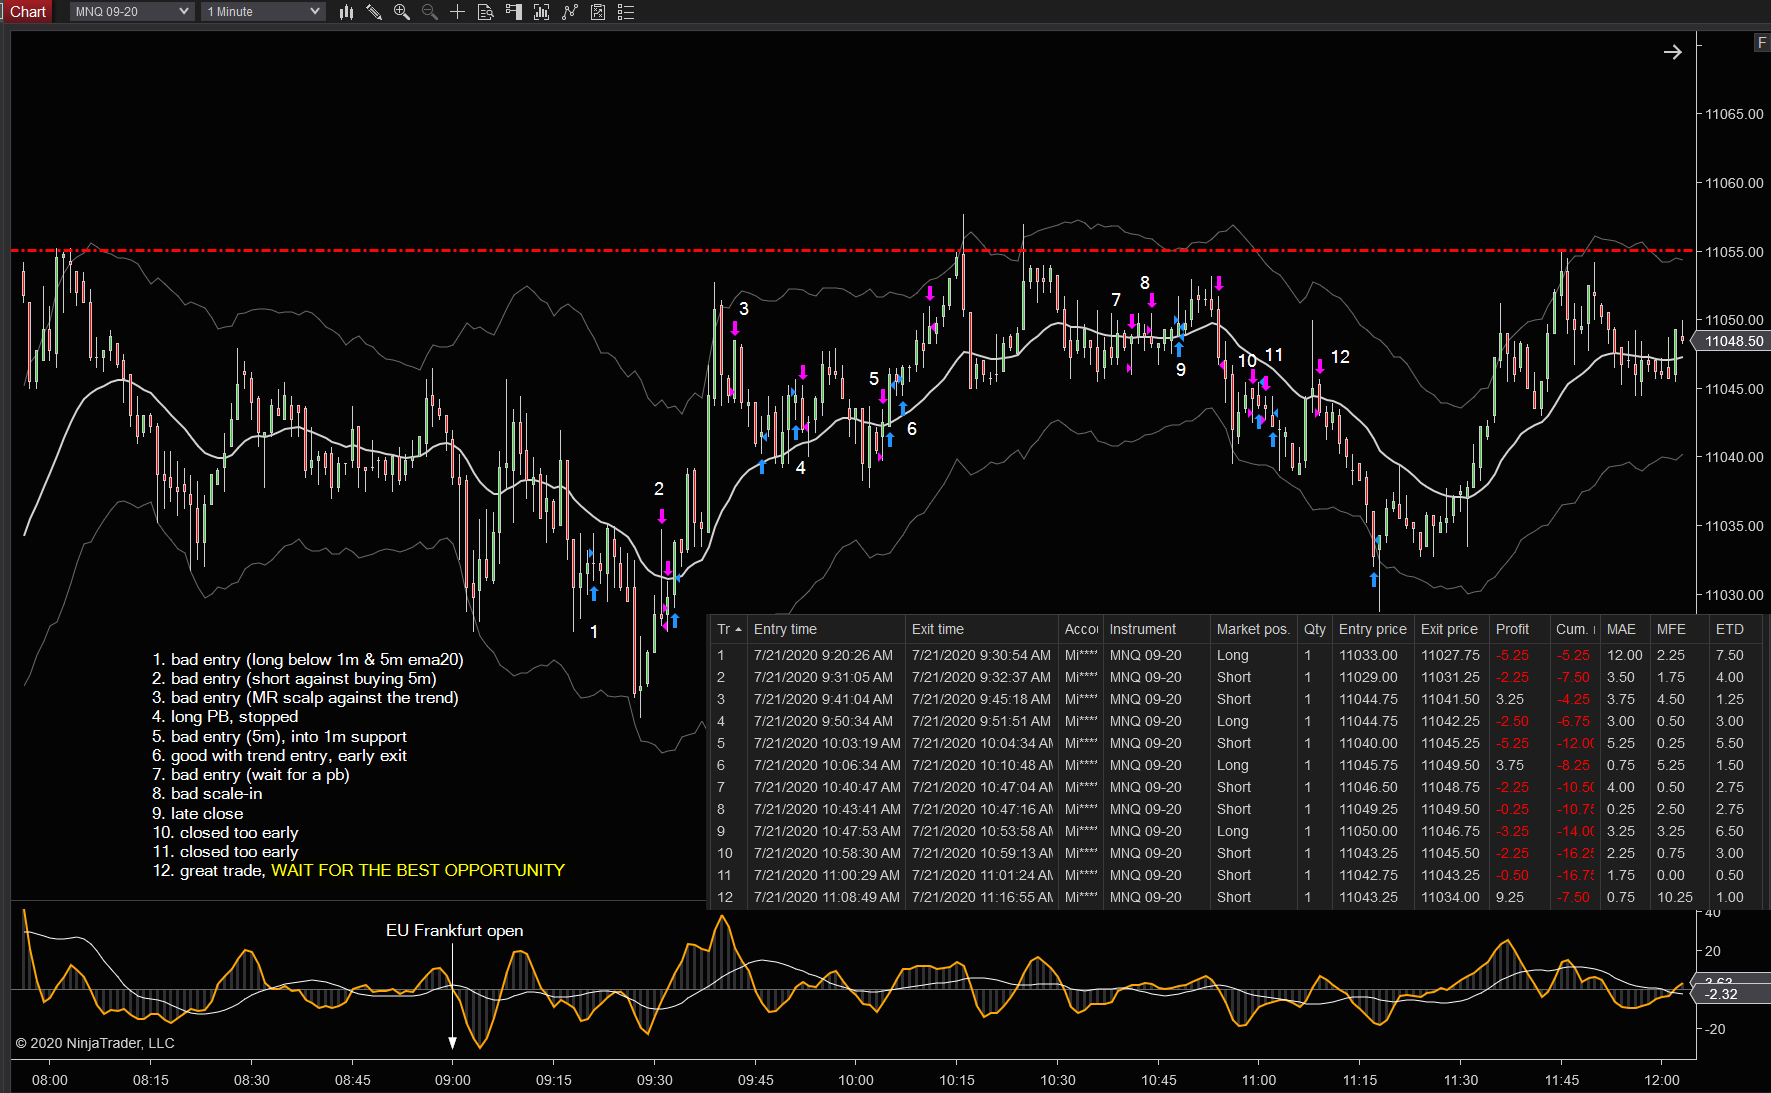1771x1093 pixels.
Task: Click the 12:00 time axis label
Action: pyautogui.click(x=1662, y=1080)
